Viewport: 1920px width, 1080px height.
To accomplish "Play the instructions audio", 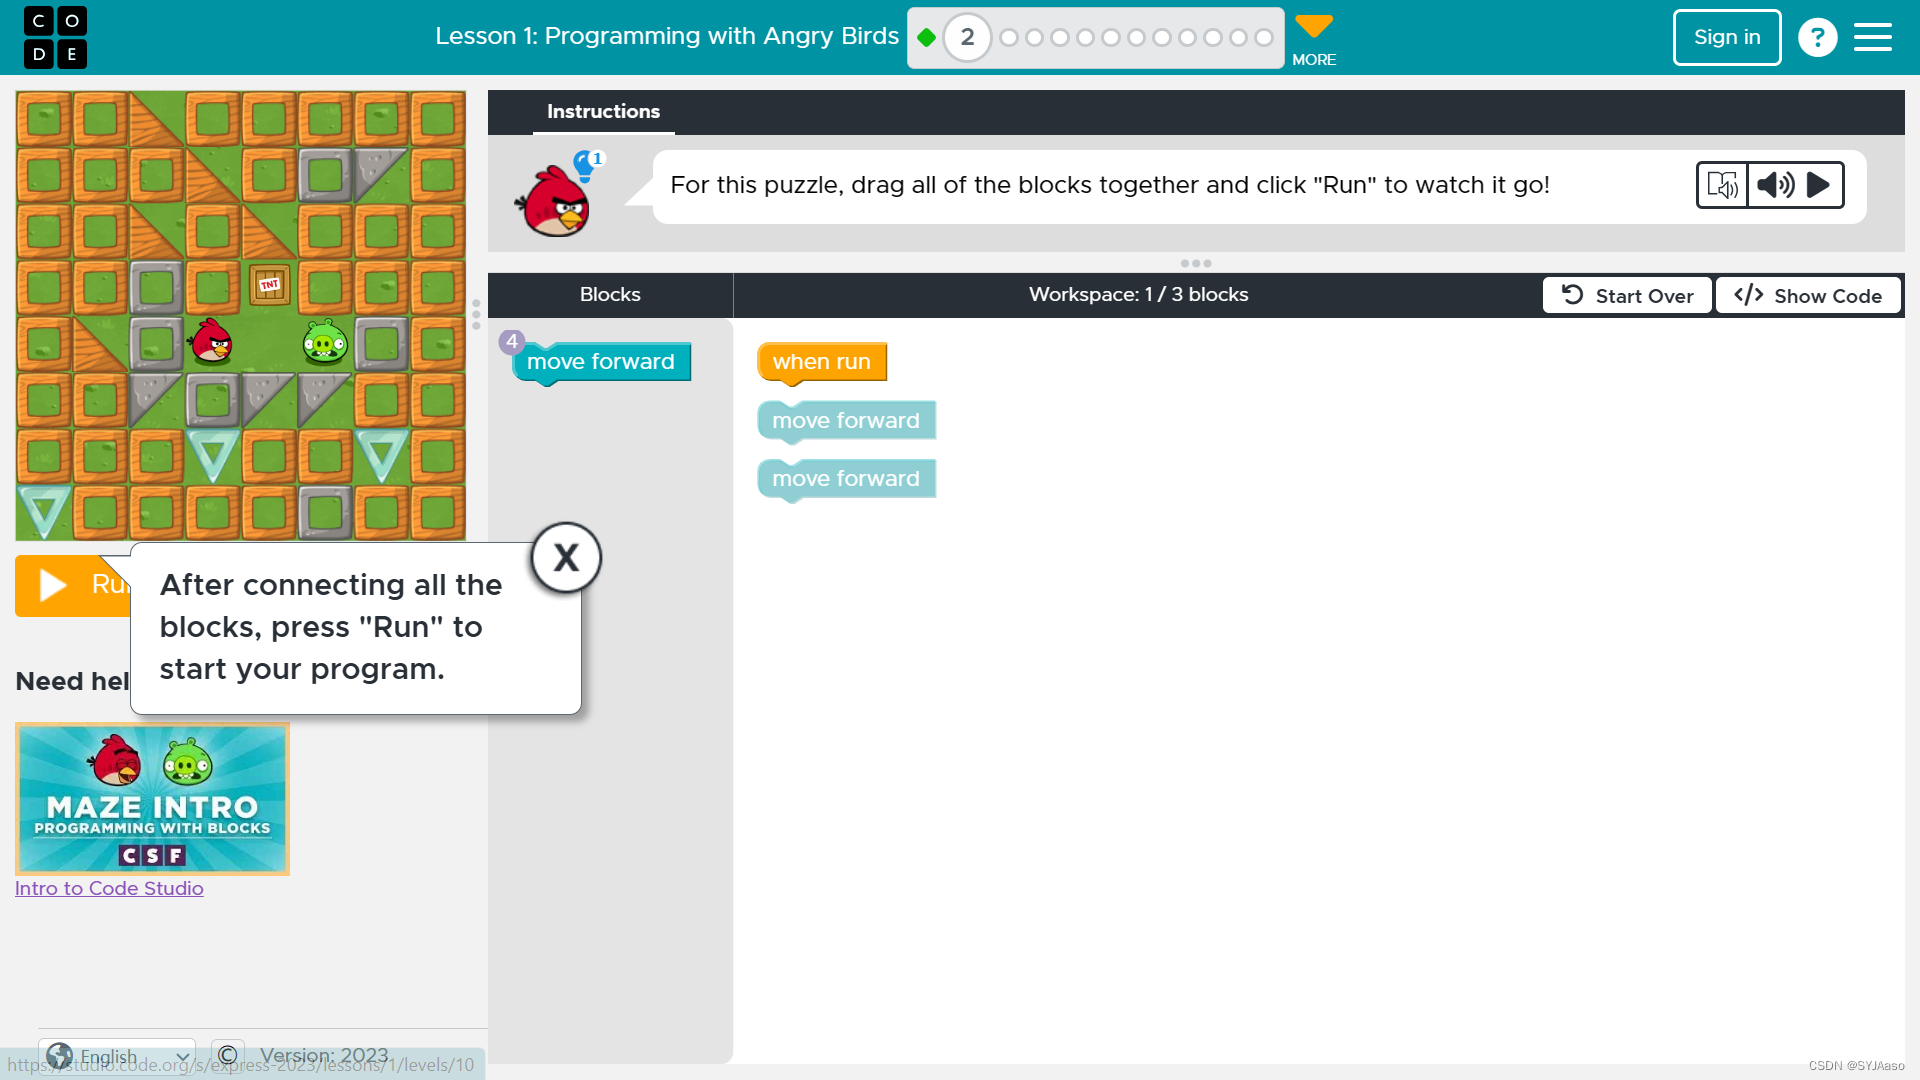I will 1819,185.
